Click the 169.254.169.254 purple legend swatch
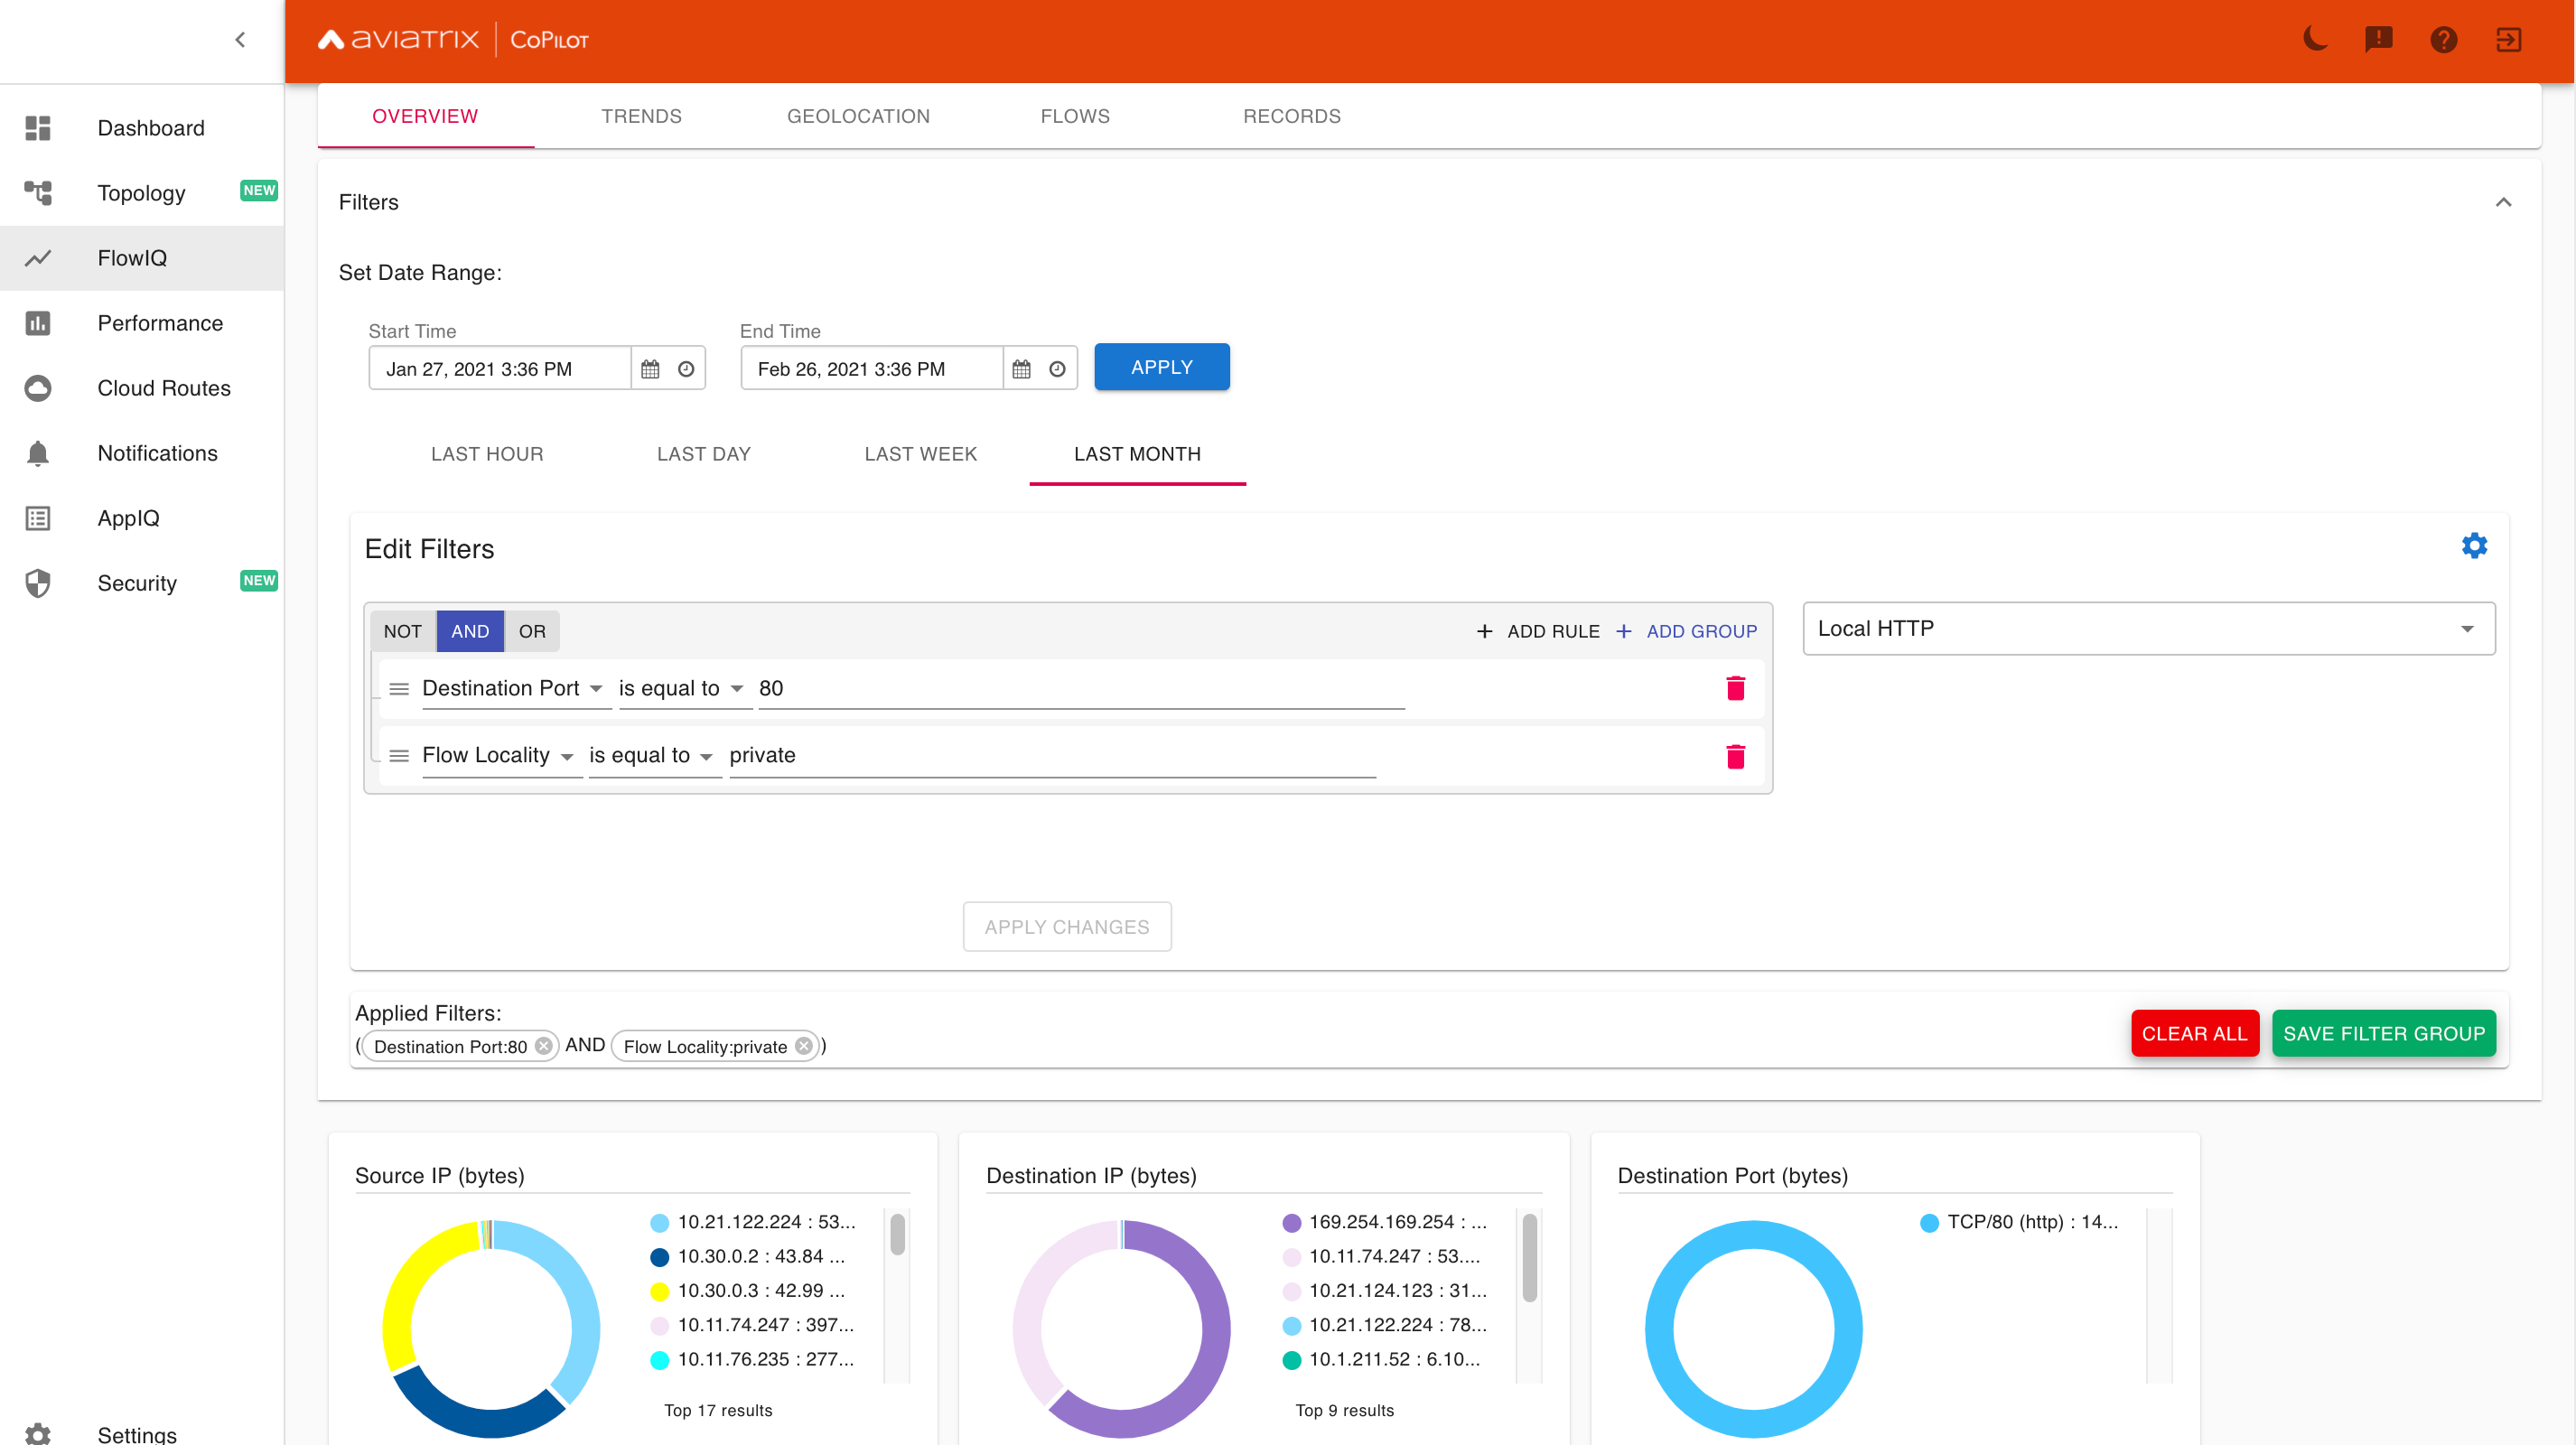Viewport: 2576px width, 1445px height. (1292, 1223)
